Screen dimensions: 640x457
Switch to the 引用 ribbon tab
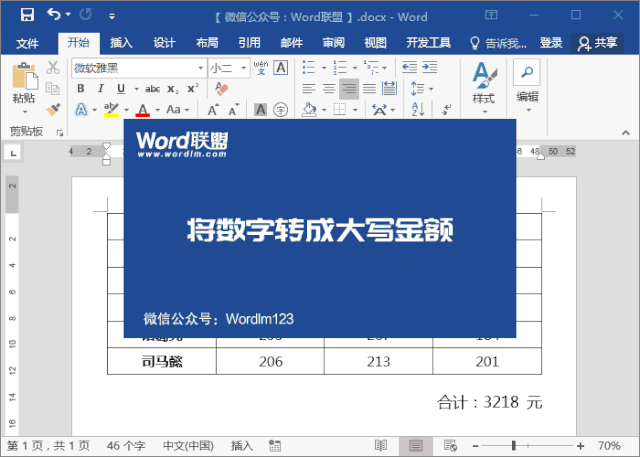[x=249, y=42]
